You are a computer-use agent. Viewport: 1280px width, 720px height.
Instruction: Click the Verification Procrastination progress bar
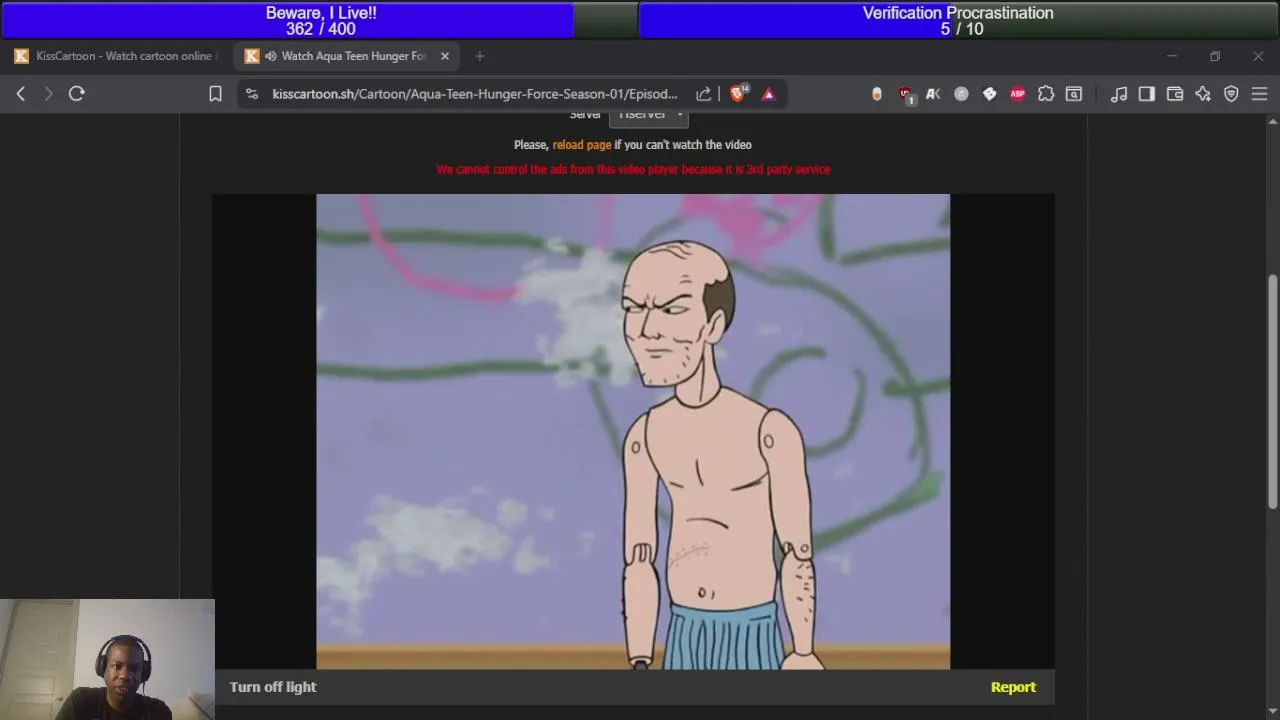[958, 20]
